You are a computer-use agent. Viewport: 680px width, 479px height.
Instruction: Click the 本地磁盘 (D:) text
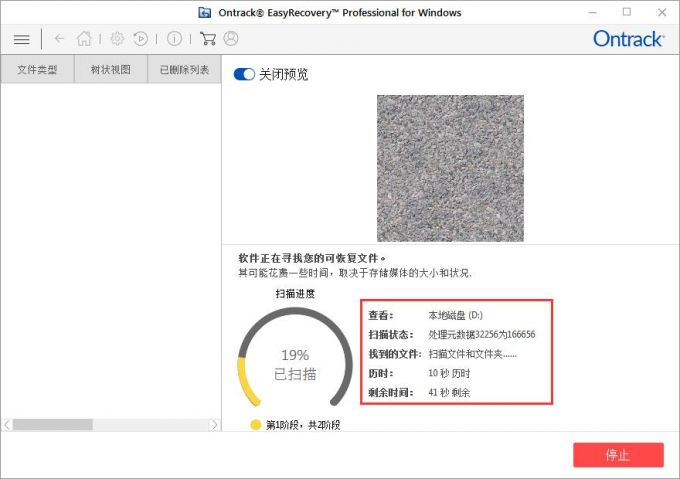455,315
